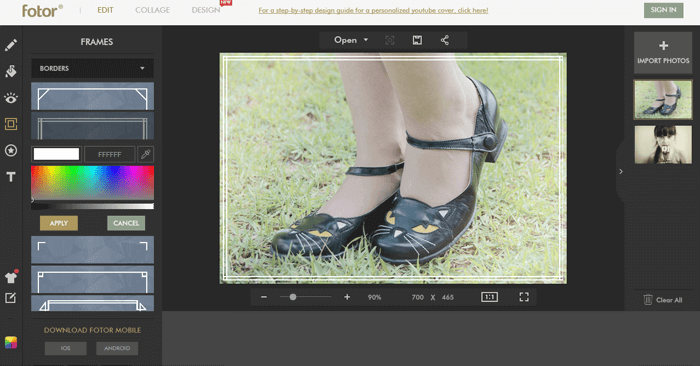Click the FFFFFF hex color field
The width and height of the screenshot is (700, 366).
(109, 154)
